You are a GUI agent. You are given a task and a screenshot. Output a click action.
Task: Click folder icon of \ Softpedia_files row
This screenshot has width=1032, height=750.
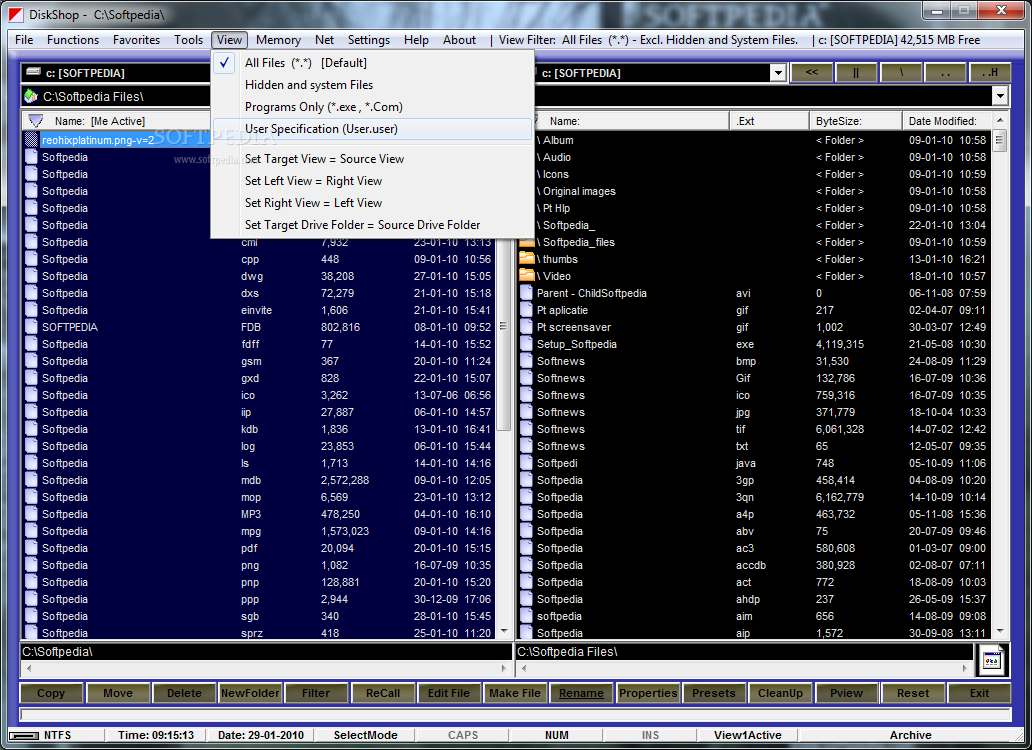[x=527, y=241]
